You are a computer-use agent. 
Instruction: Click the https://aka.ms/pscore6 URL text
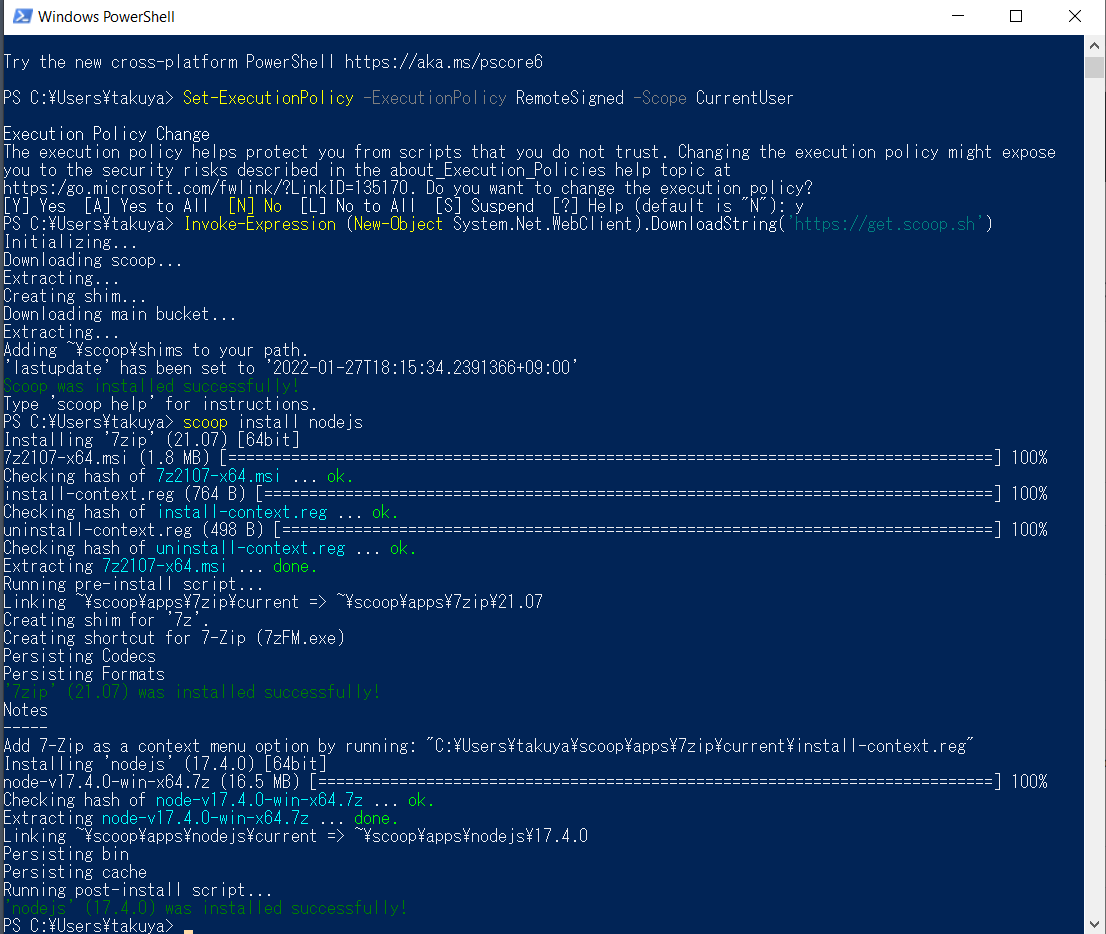444,62
